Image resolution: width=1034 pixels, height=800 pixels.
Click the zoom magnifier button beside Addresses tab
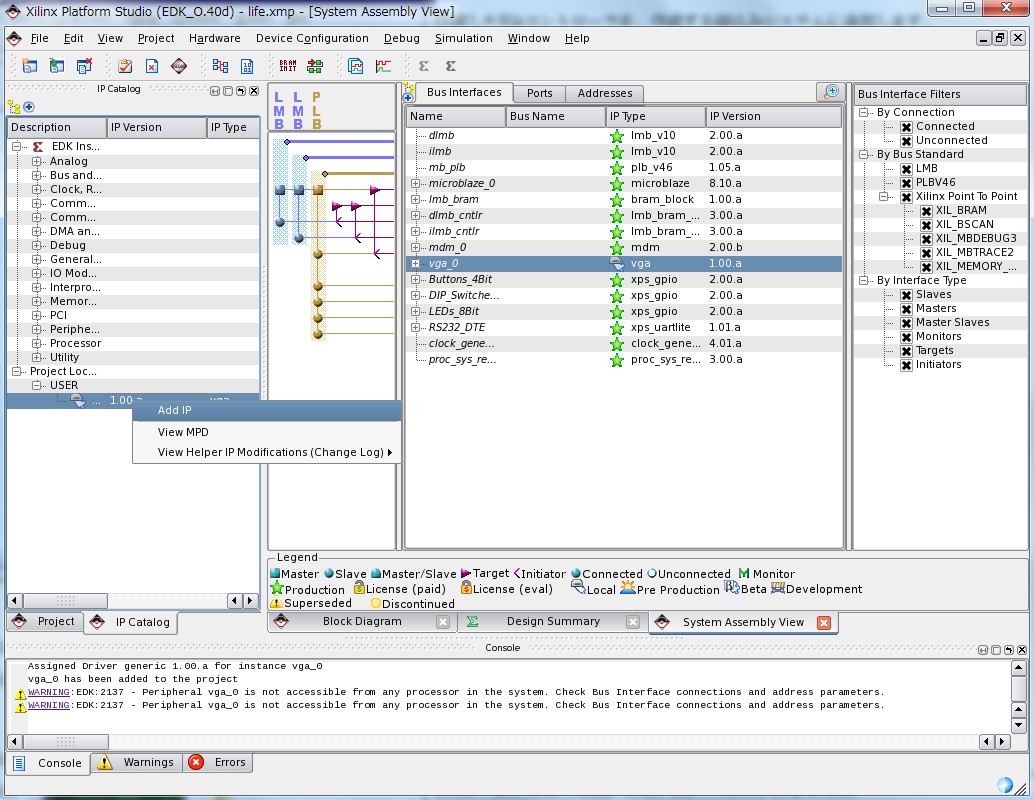pyautogui.click(x=831, y=92)
